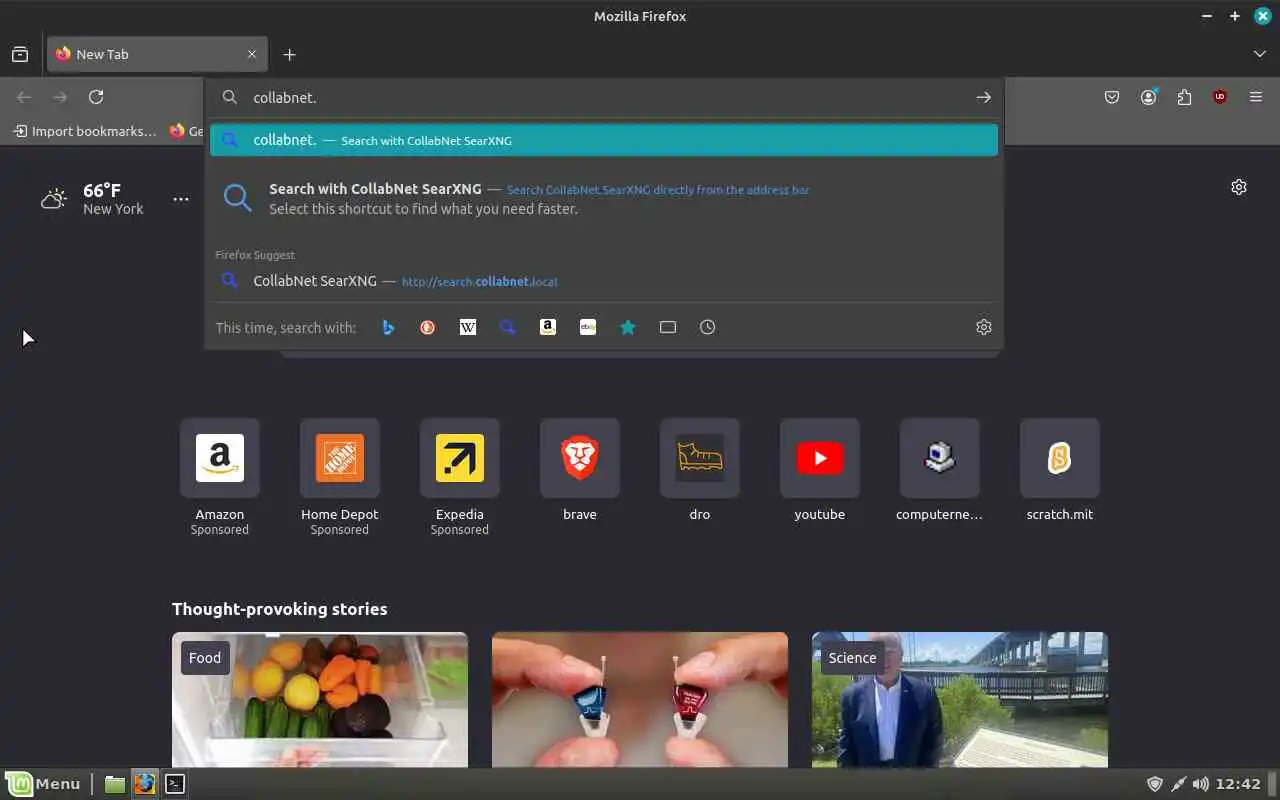
Task: Open the network tray icon
Action: click(x=1178, y=784)
